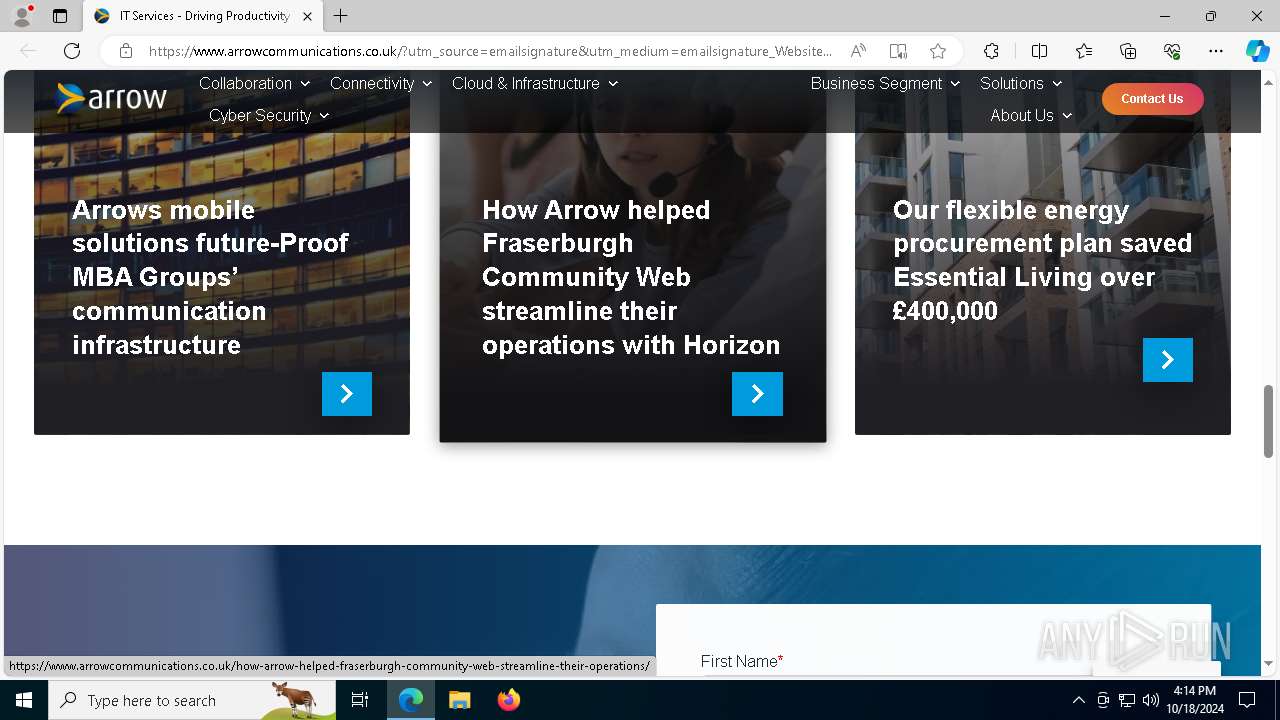Open Immersive Reader icon
Image resolution: width=1280 pixels, height=720 pixels.
898,51
